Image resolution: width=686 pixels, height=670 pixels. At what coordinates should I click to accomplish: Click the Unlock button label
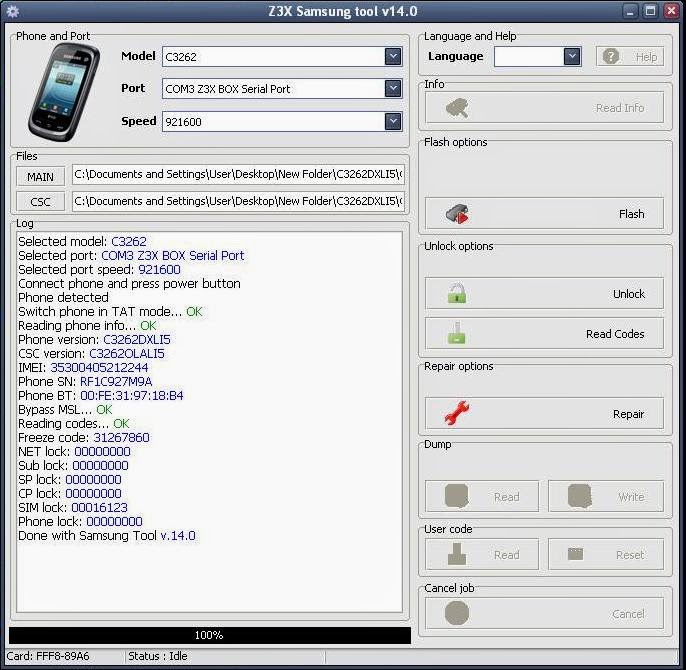point(629,294)
